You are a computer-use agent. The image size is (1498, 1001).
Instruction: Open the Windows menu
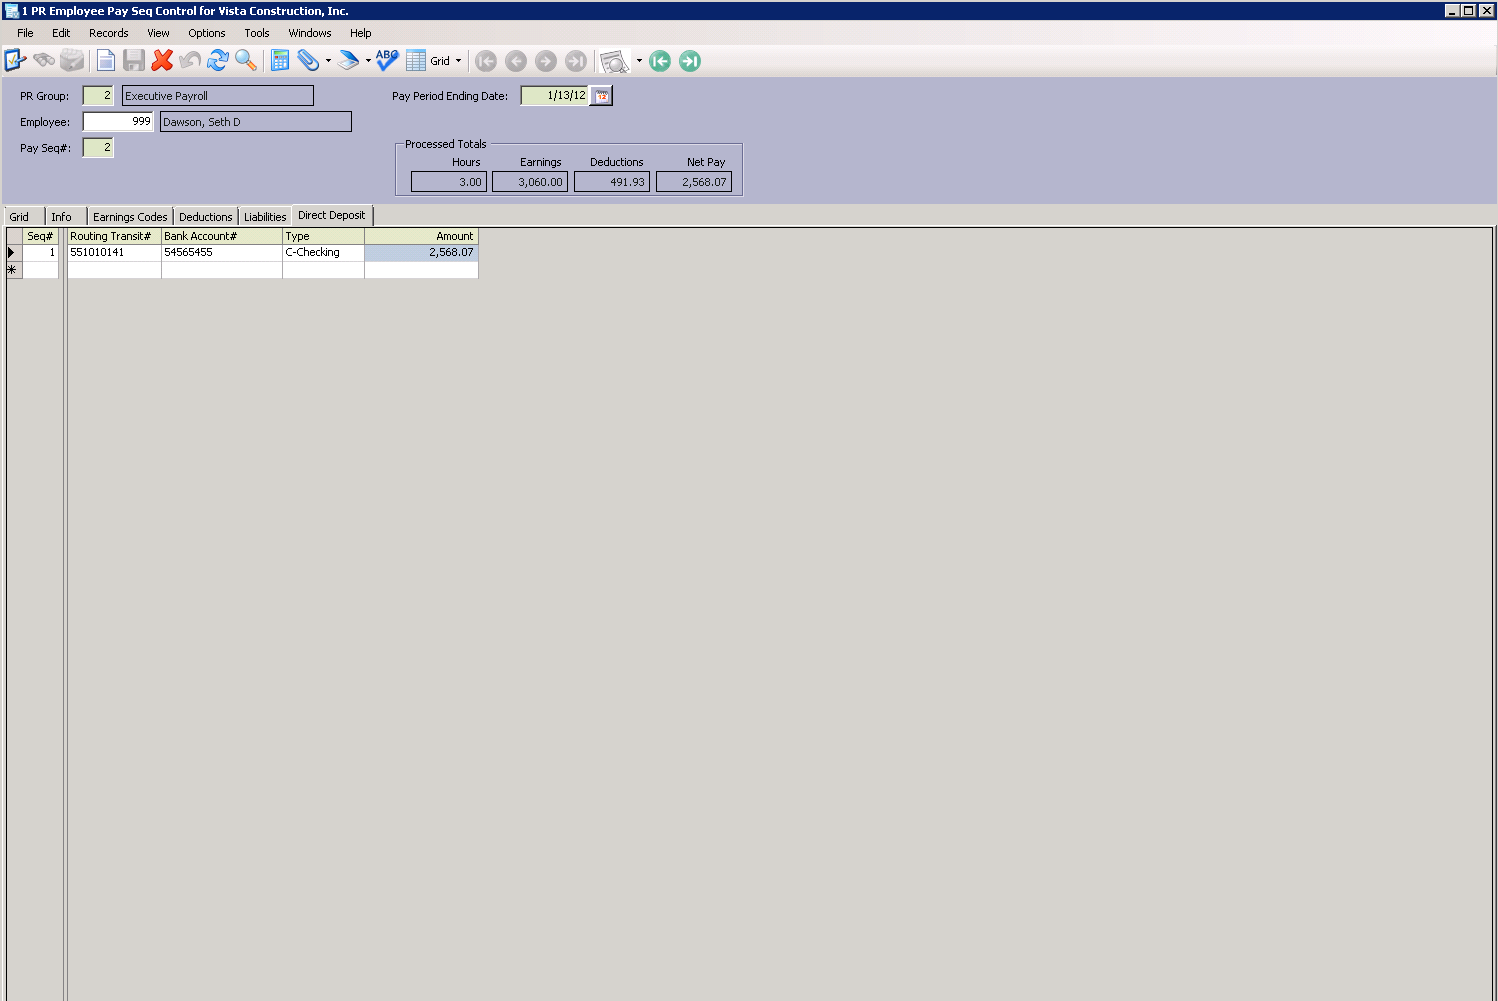tap(310, 33)
